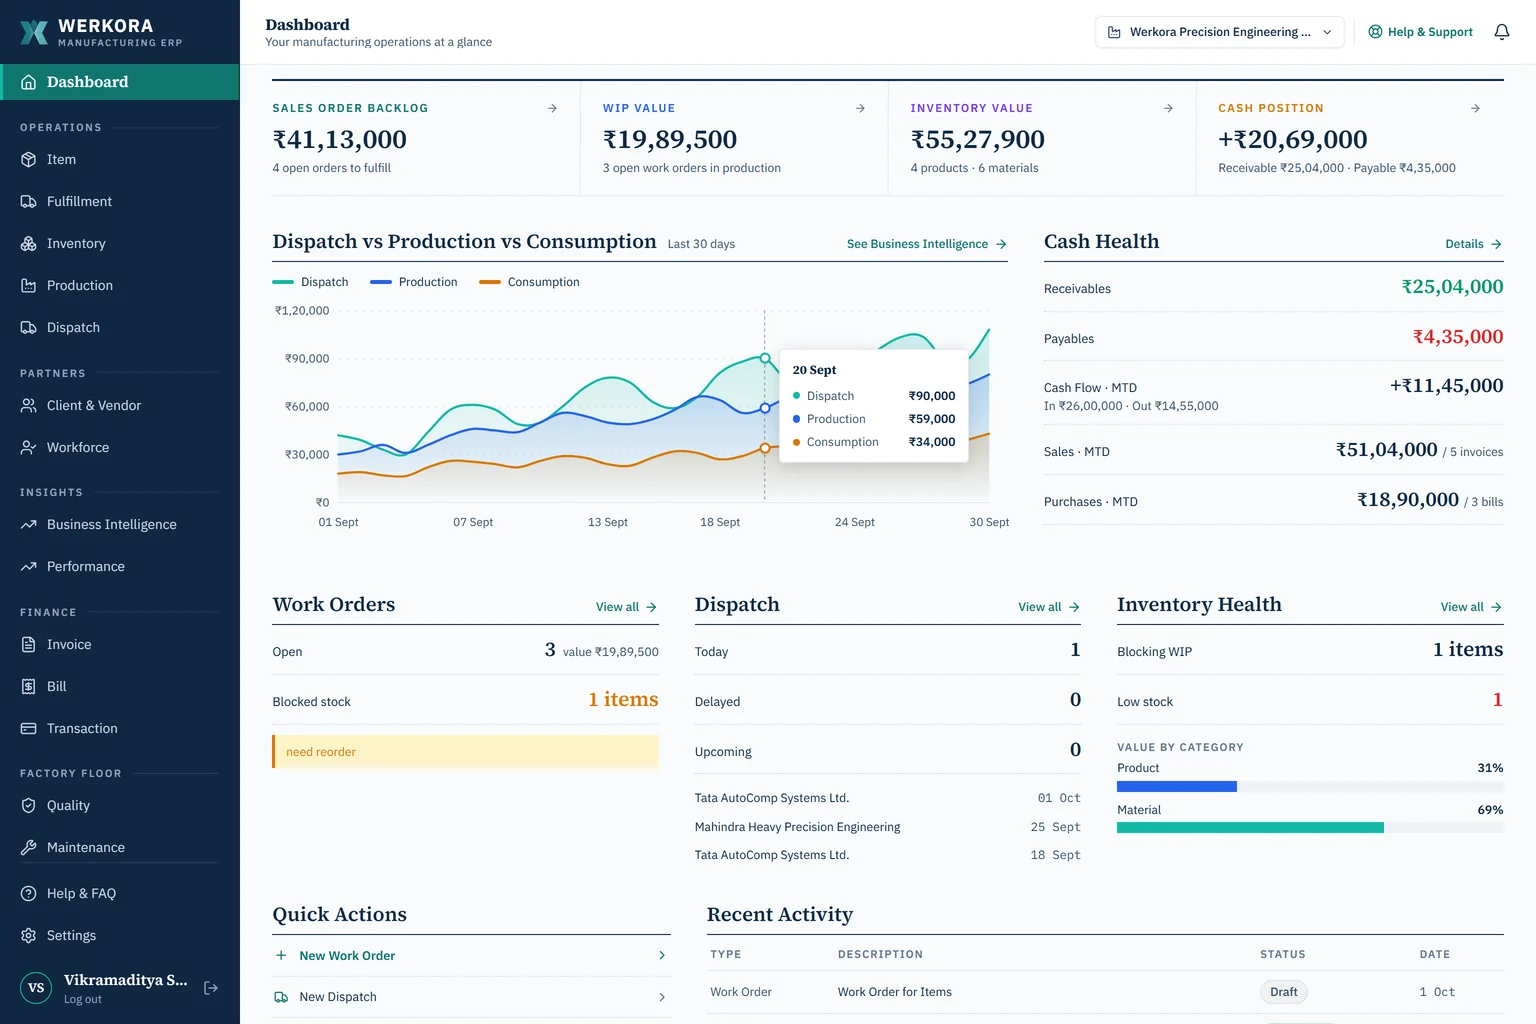Click the Maintenance wrench icon
1536x1024 pixels.
pos(28,848)
